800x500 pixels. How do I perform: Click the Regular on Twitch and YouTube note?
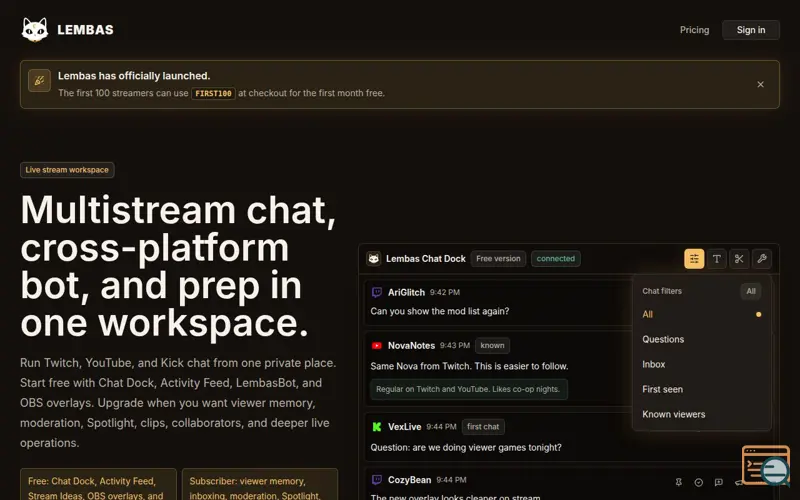click(x=468, y=389)
